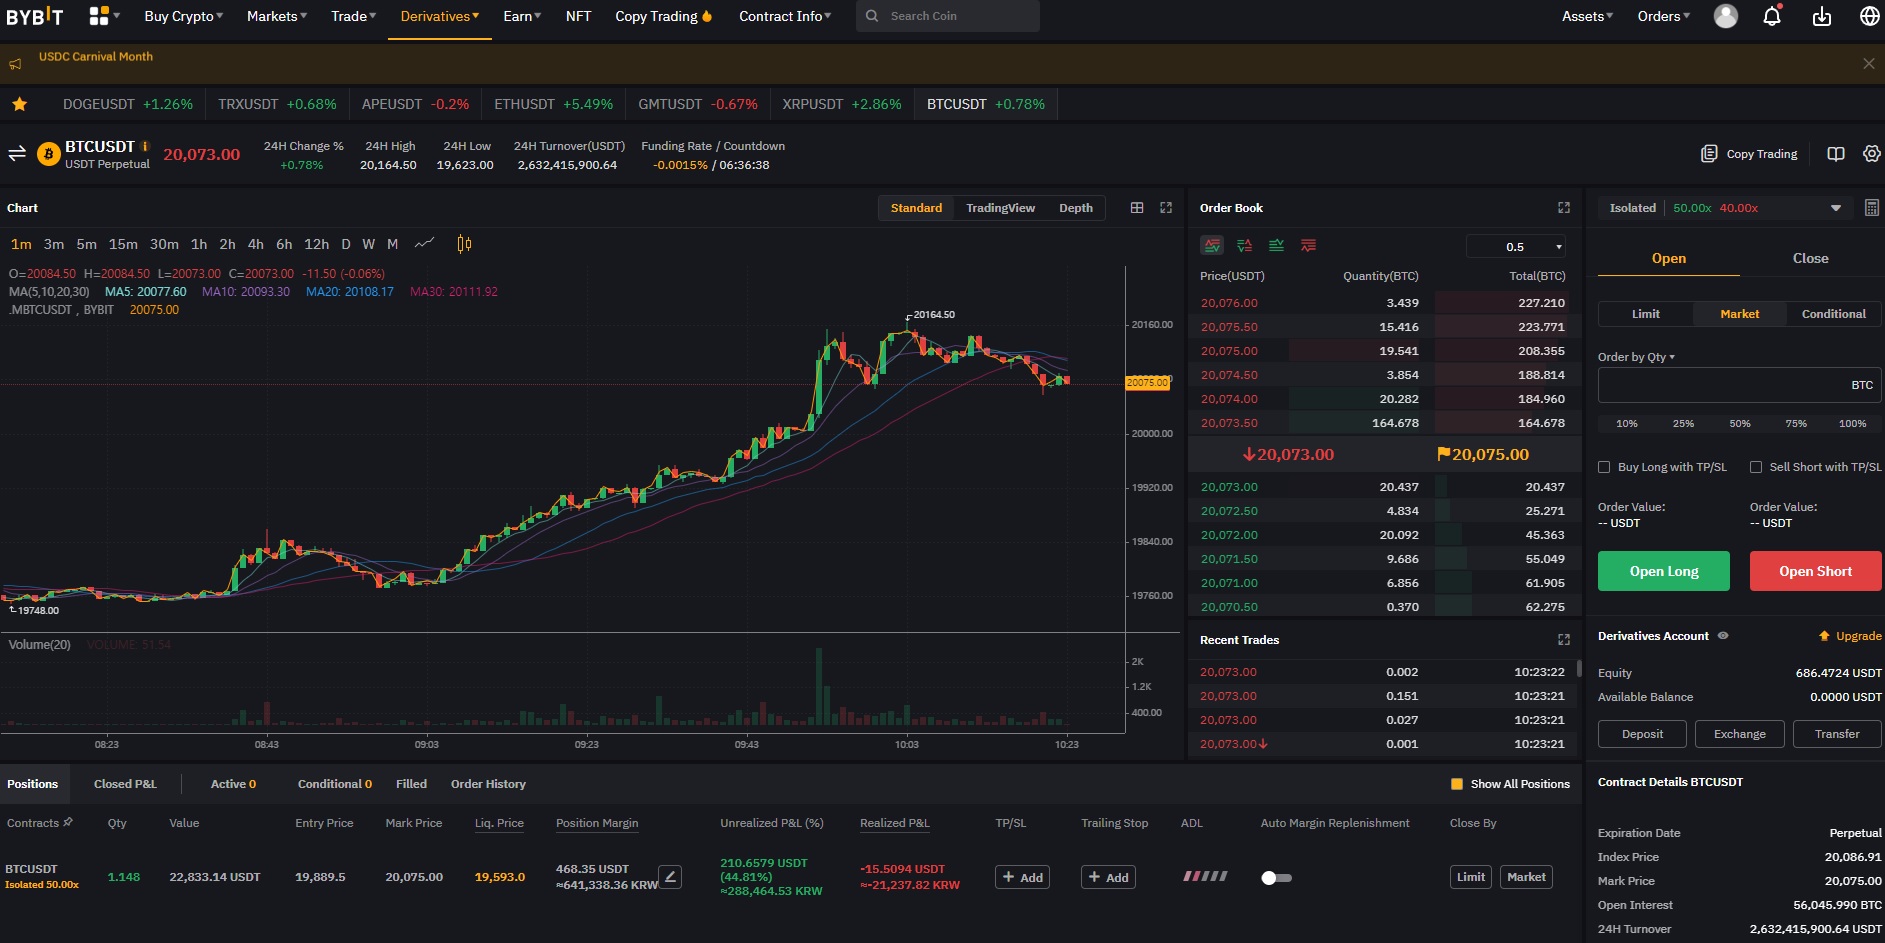Open trading preferences gear icon
The width and height of the screenshot is (1885, 943).
(x=1872, y=154)
